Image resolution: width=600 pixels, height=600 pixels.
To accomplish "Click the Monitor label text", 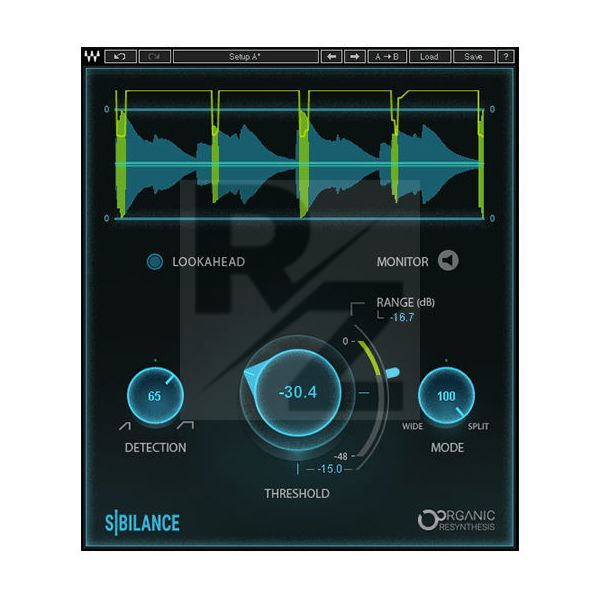I will 403,262.
